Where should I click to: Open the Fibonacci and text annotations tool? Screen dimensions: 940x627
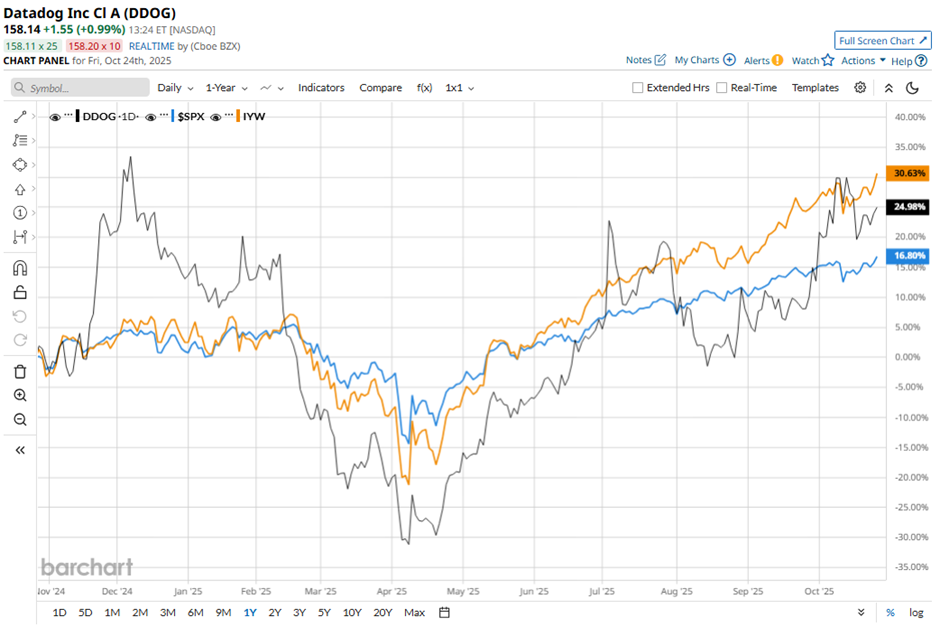click(x=20, y=140)
